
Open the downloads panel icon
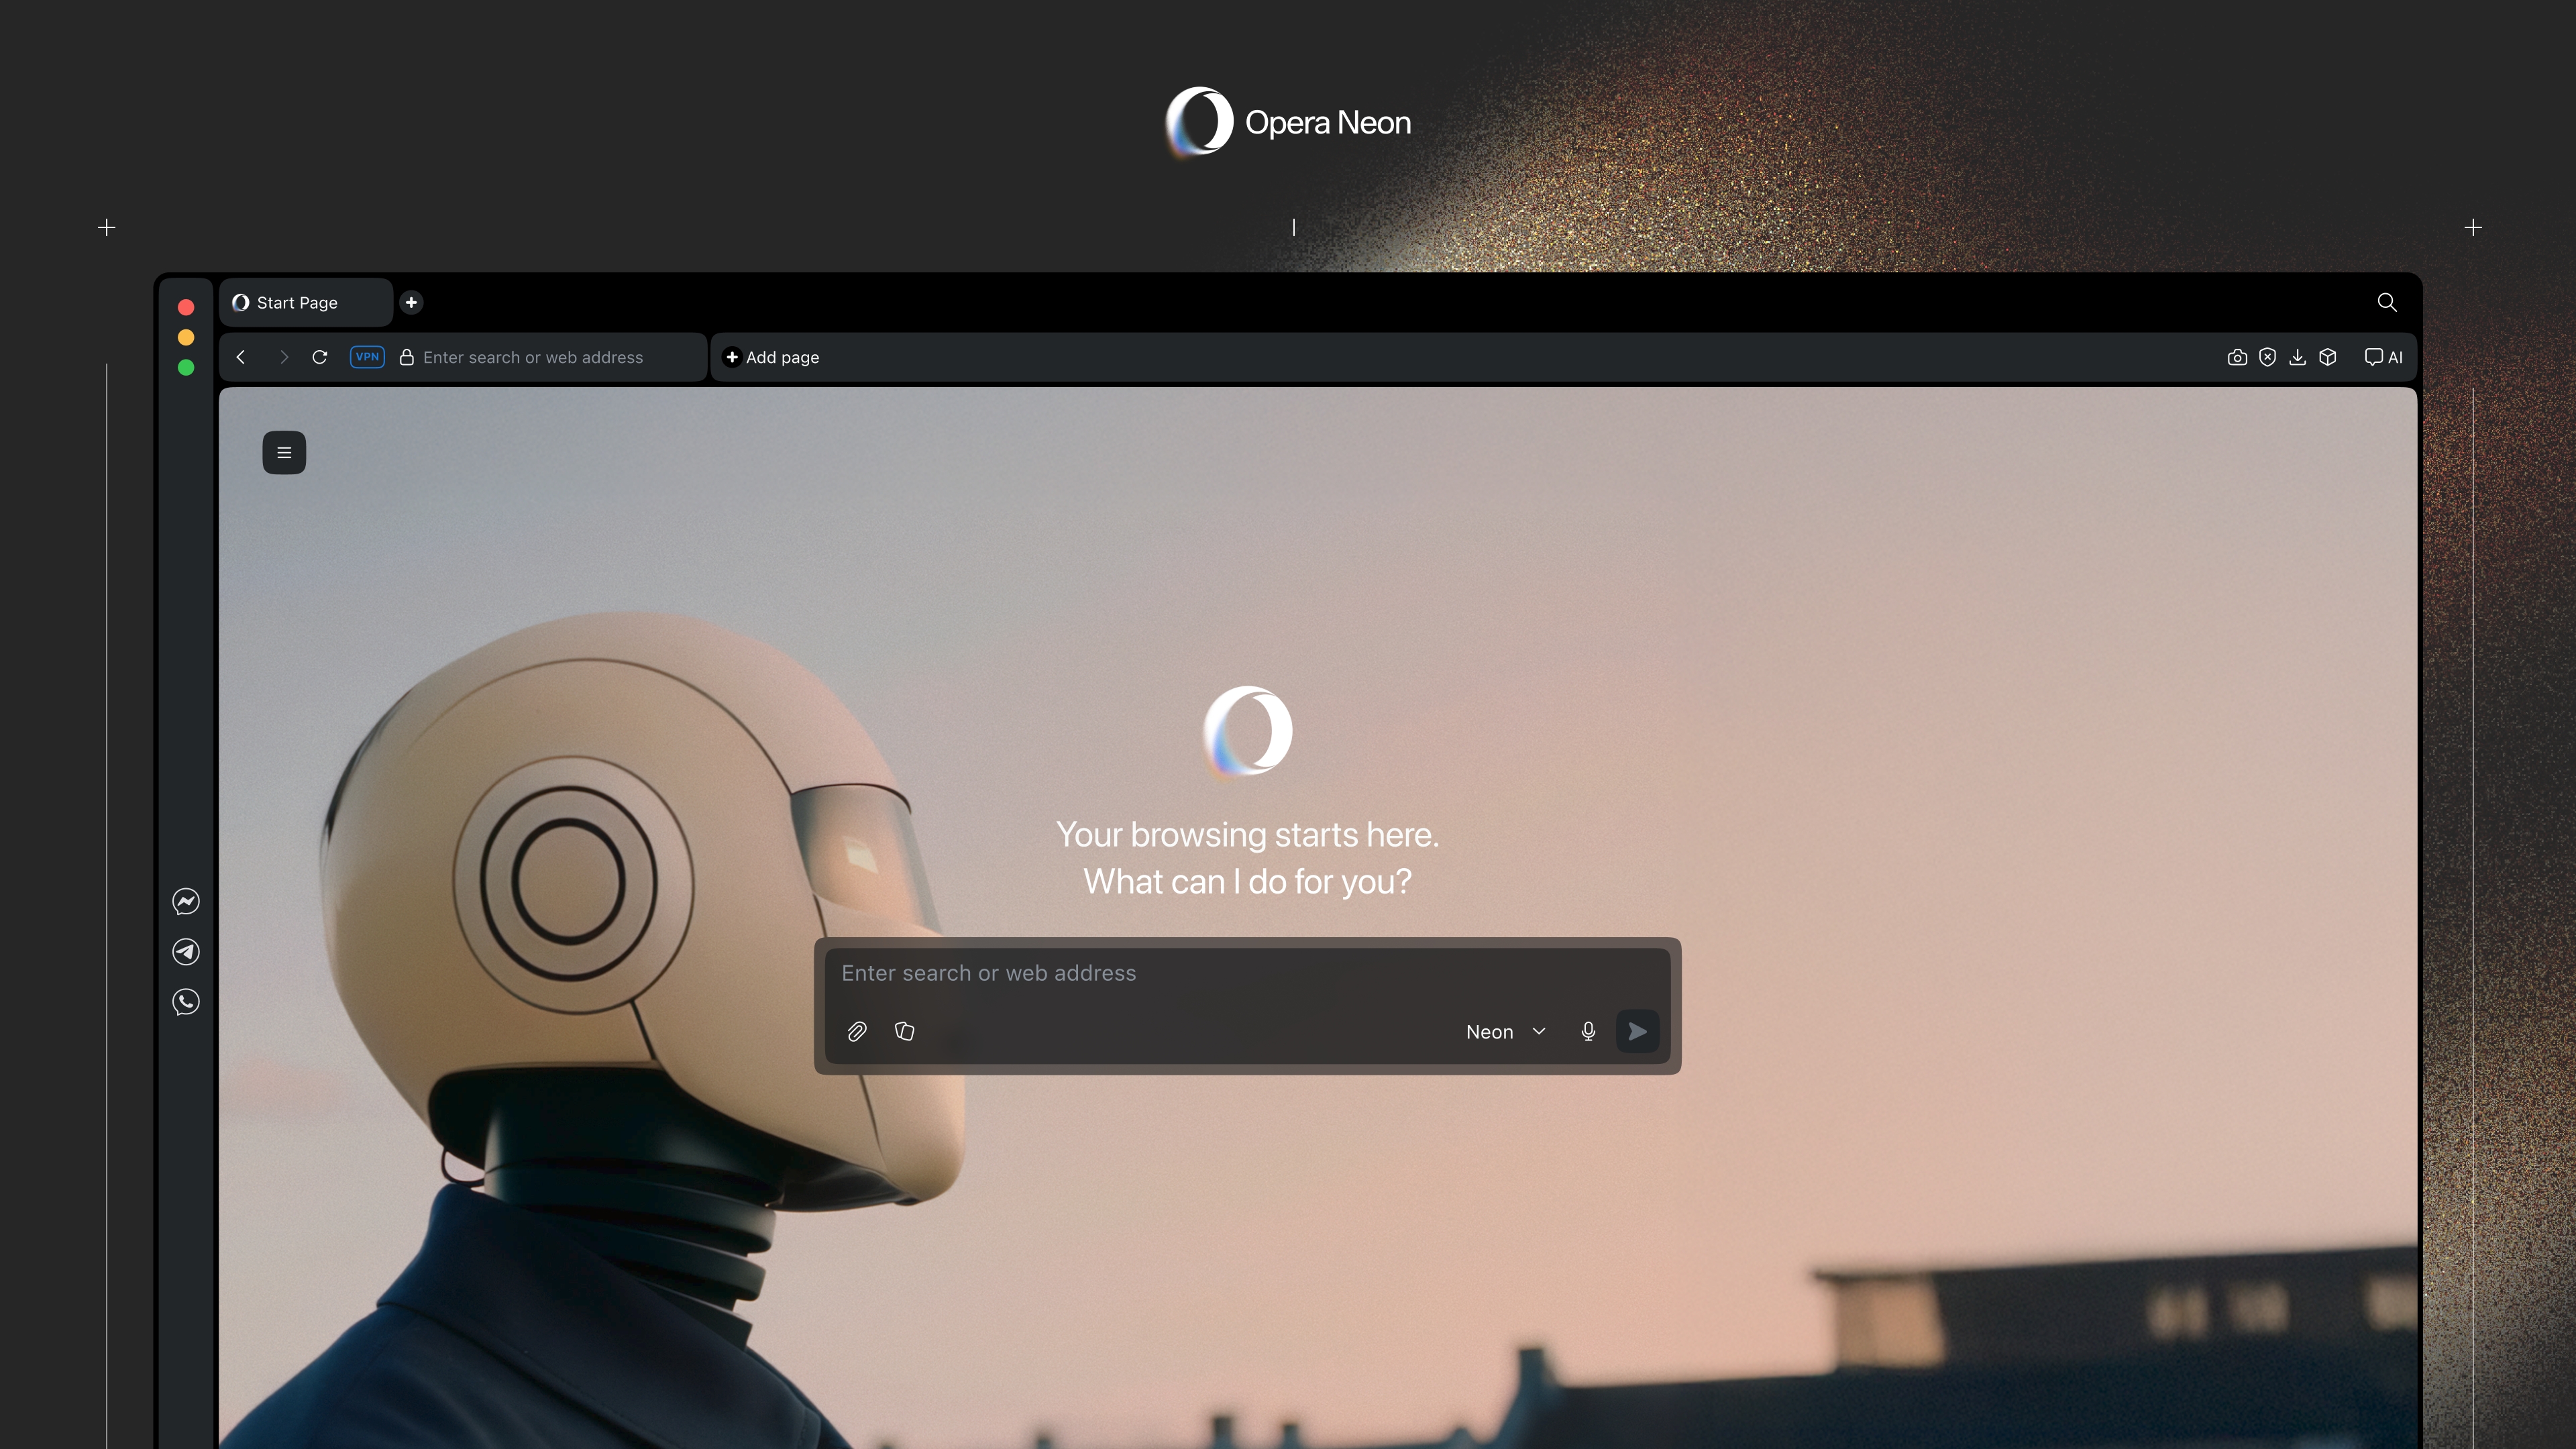[2297, 357]
